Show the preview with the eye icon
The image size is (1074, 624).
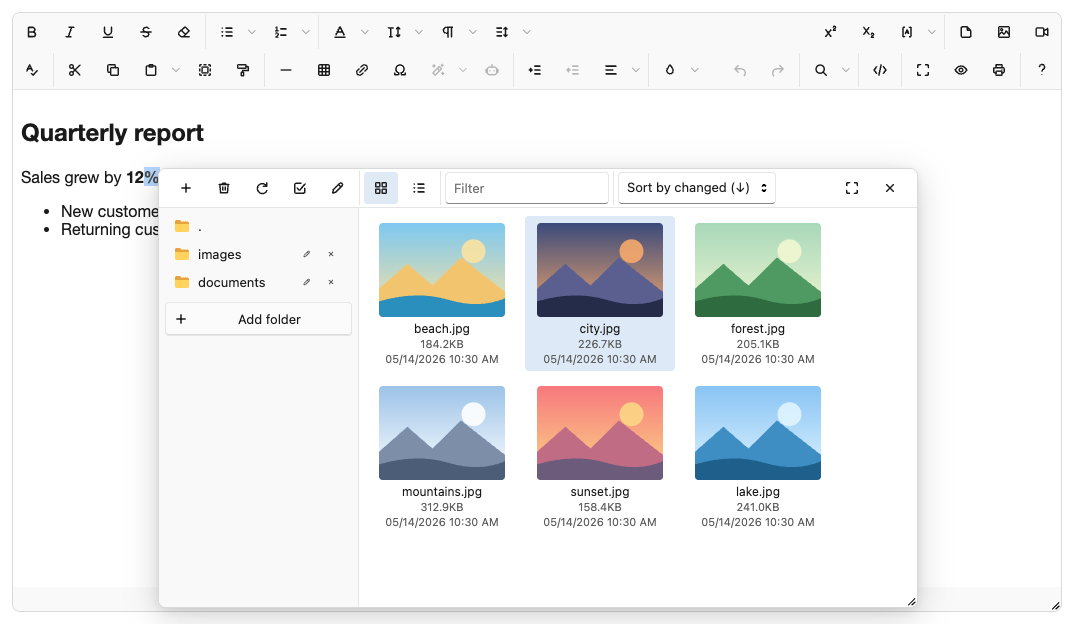click(x=961, y=70)
